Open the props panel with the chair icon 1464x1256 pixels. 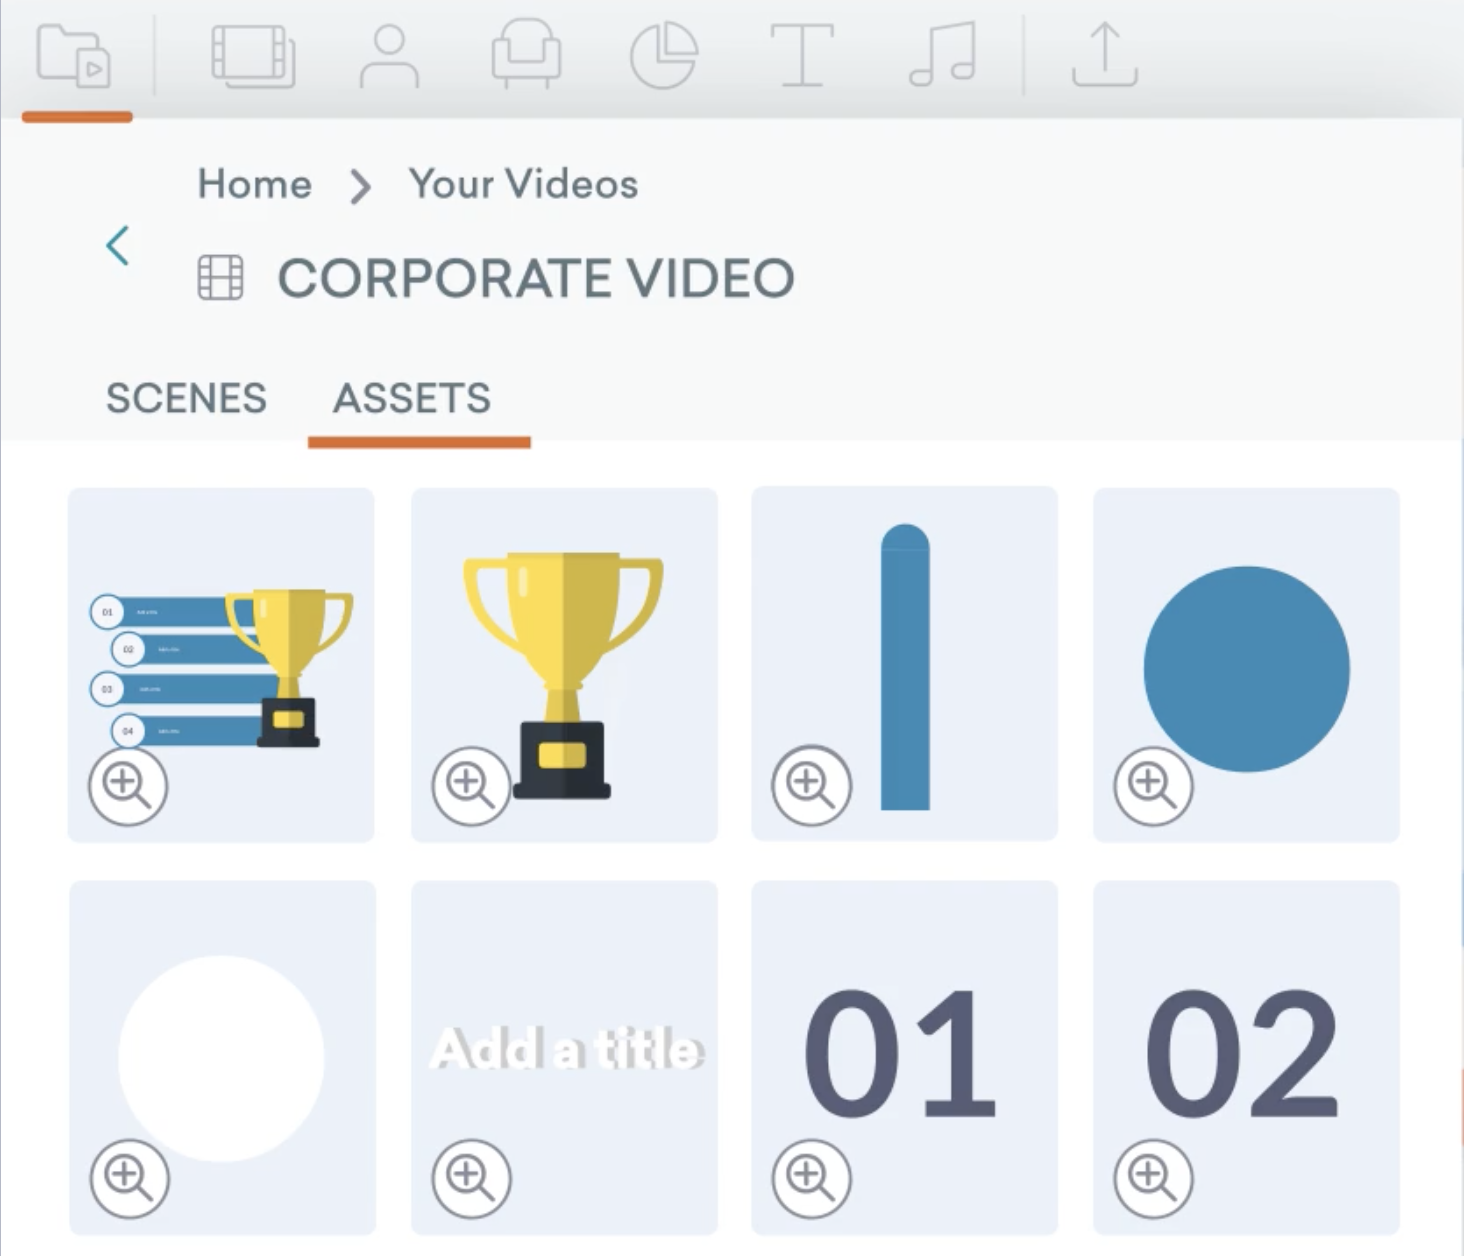(527, 57)
